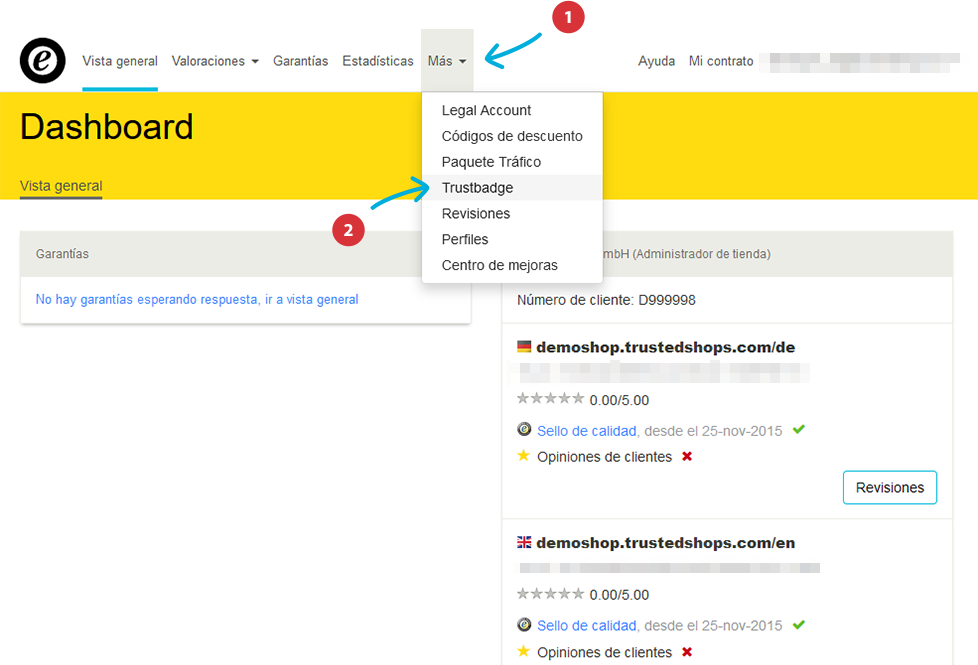
Task: Click the yellow star icon beside Opiniones de clientes in /de shop
Action: 523,455
